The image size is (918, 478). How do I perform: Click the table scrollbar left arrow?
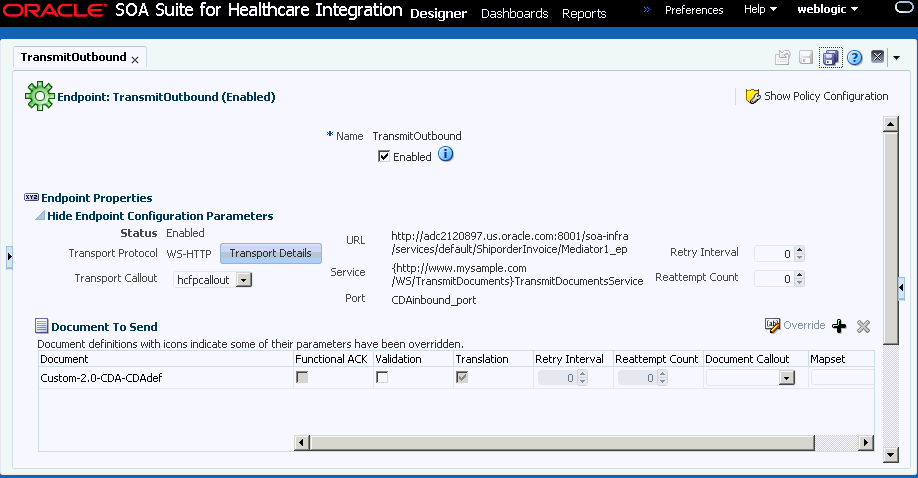click(302, 443)
